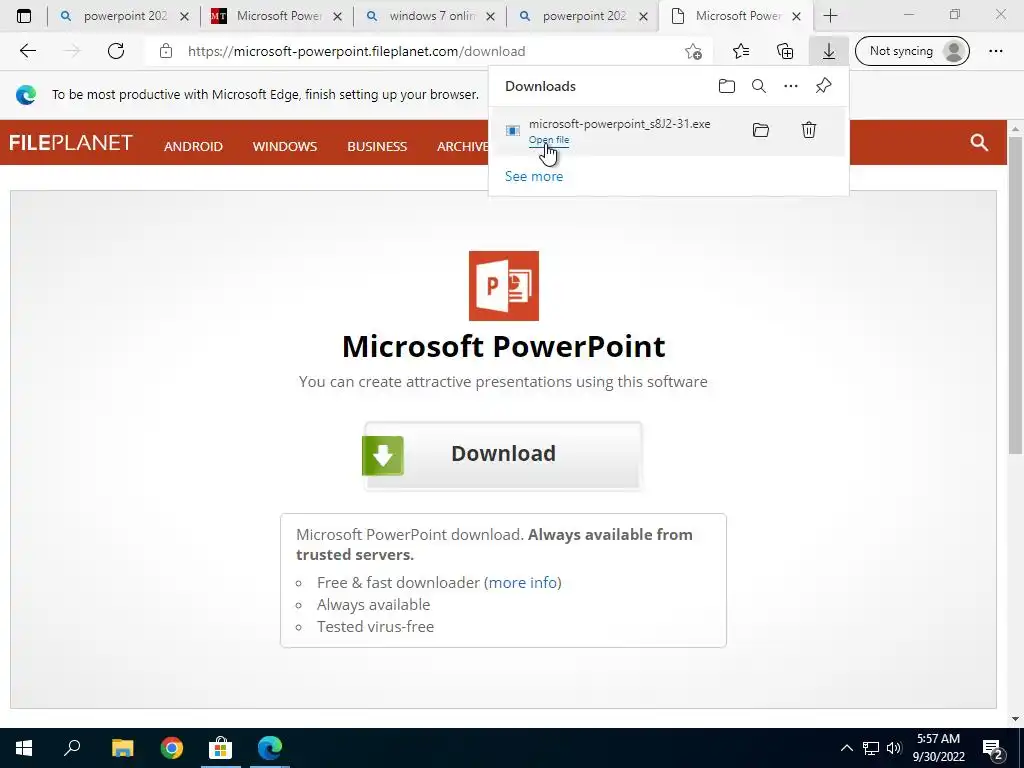Click the green Download button

[x=503, y=455]
